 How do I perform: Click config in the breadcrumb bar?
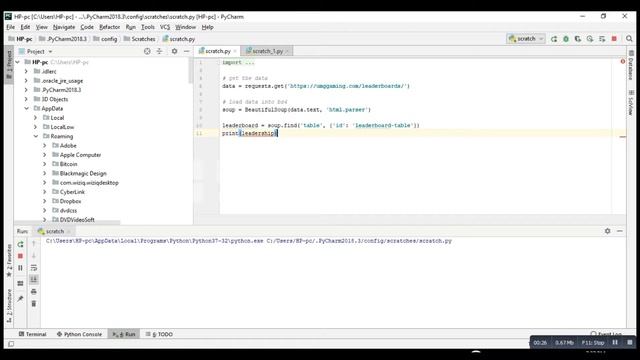pyautogui.click(x=105, y=39)
